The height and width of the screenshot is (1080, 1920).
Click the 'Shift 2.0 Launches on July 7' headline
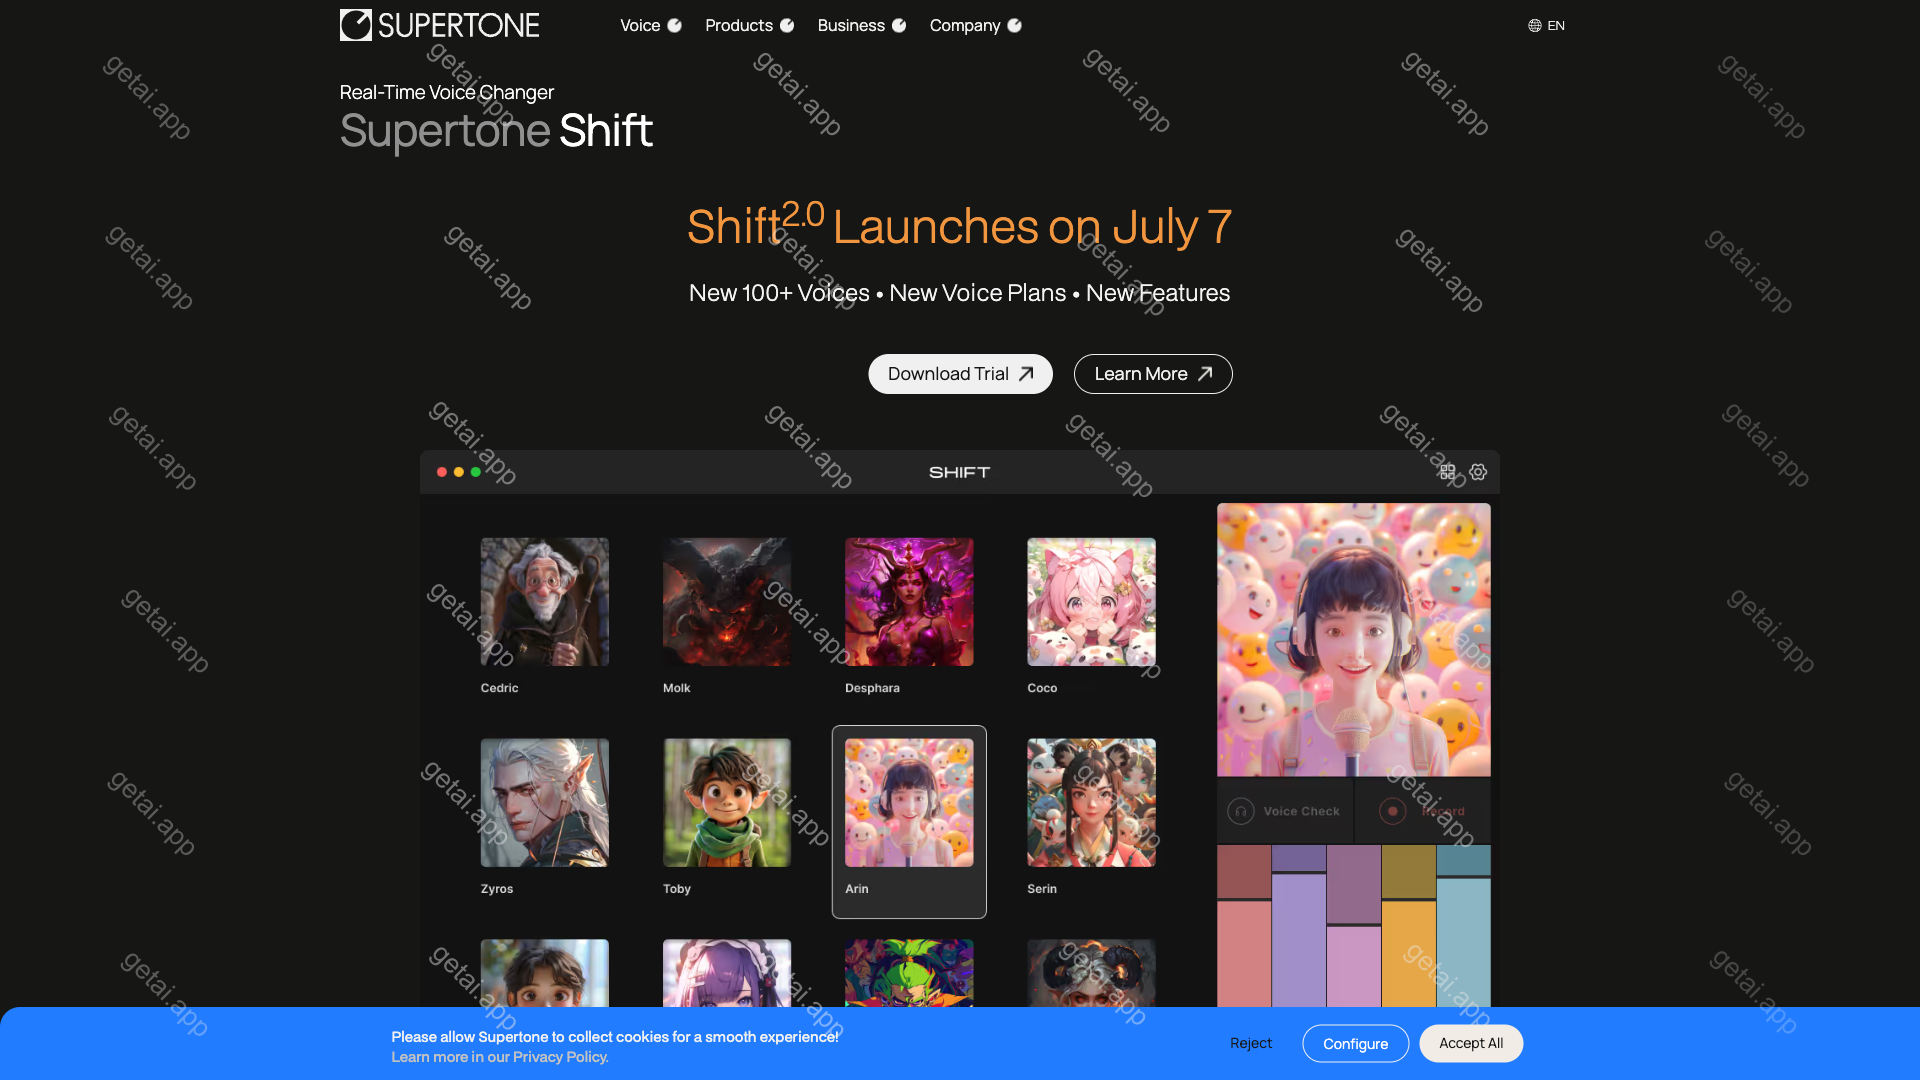click(x=960, y=226)
